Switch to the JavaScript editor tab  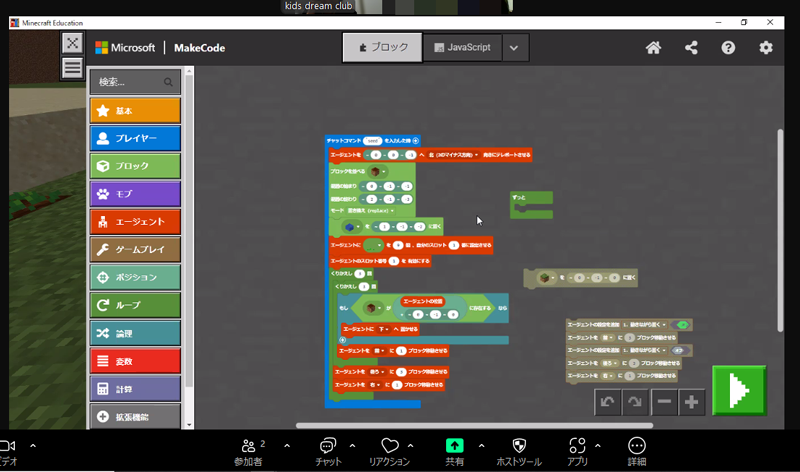pos(462,47)
